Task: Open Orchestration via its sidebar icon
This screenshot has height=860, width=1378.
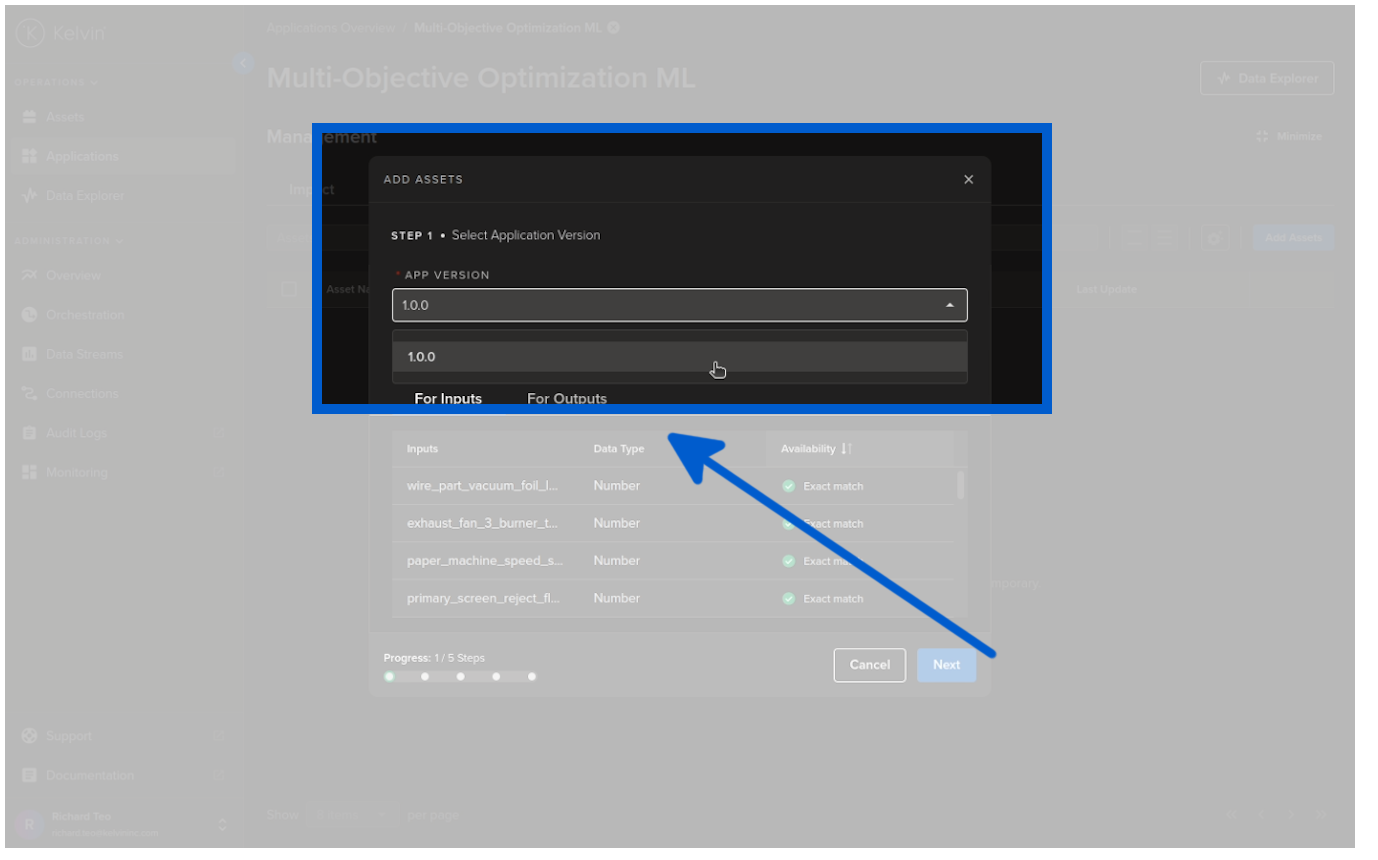Action: tap(29, 315)
